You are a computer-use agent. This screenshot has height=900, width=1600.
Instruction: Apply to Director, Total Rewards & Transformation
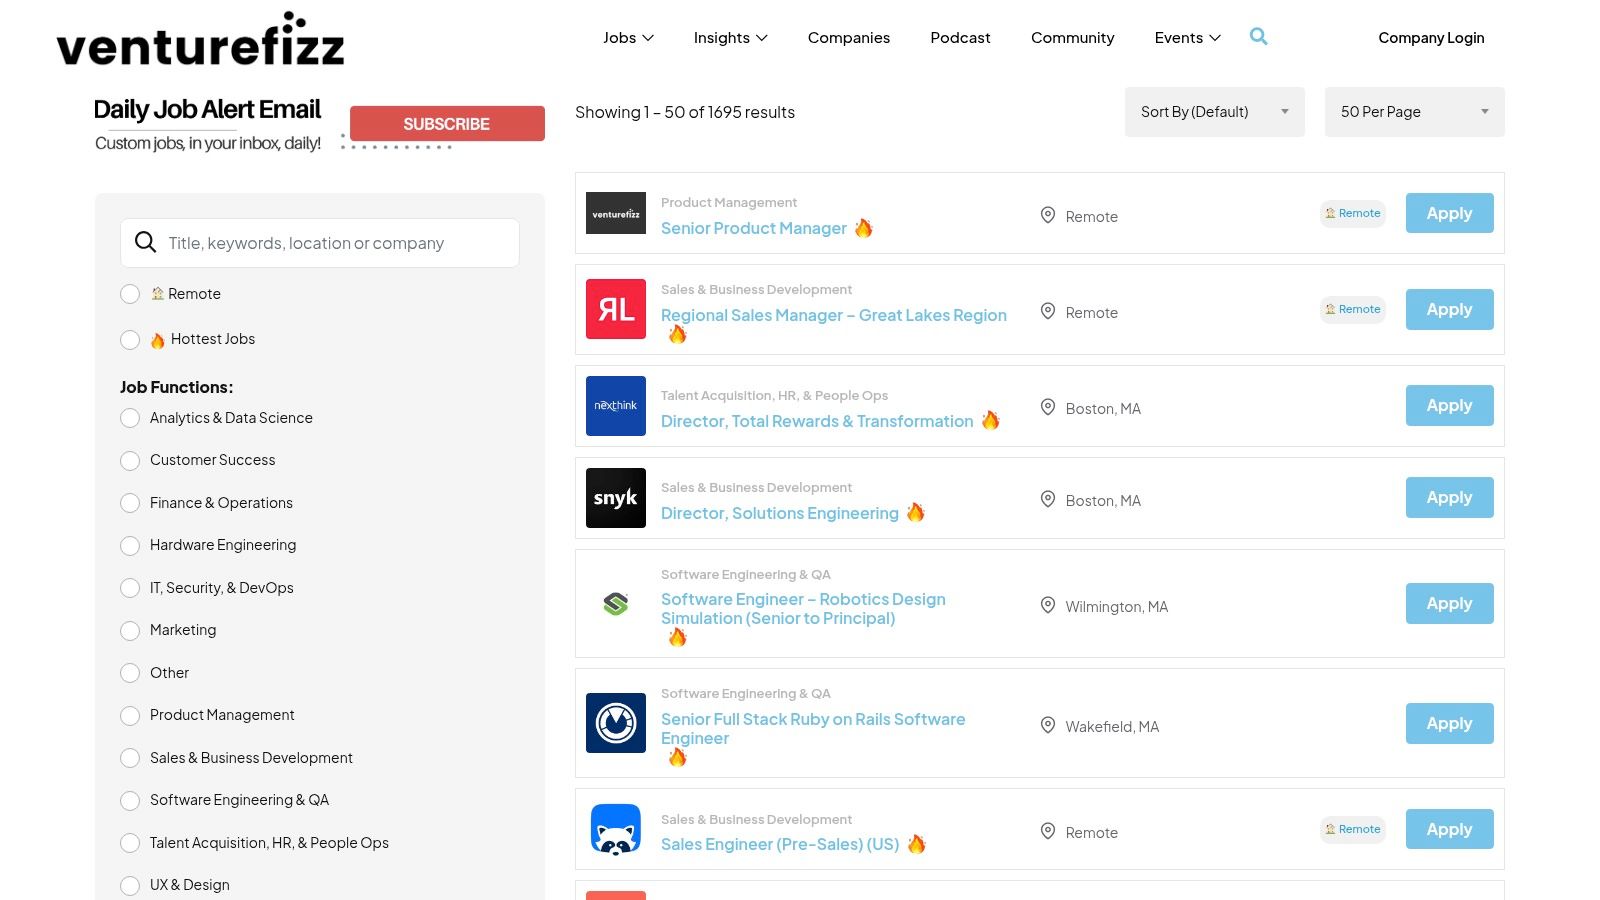1450,405
